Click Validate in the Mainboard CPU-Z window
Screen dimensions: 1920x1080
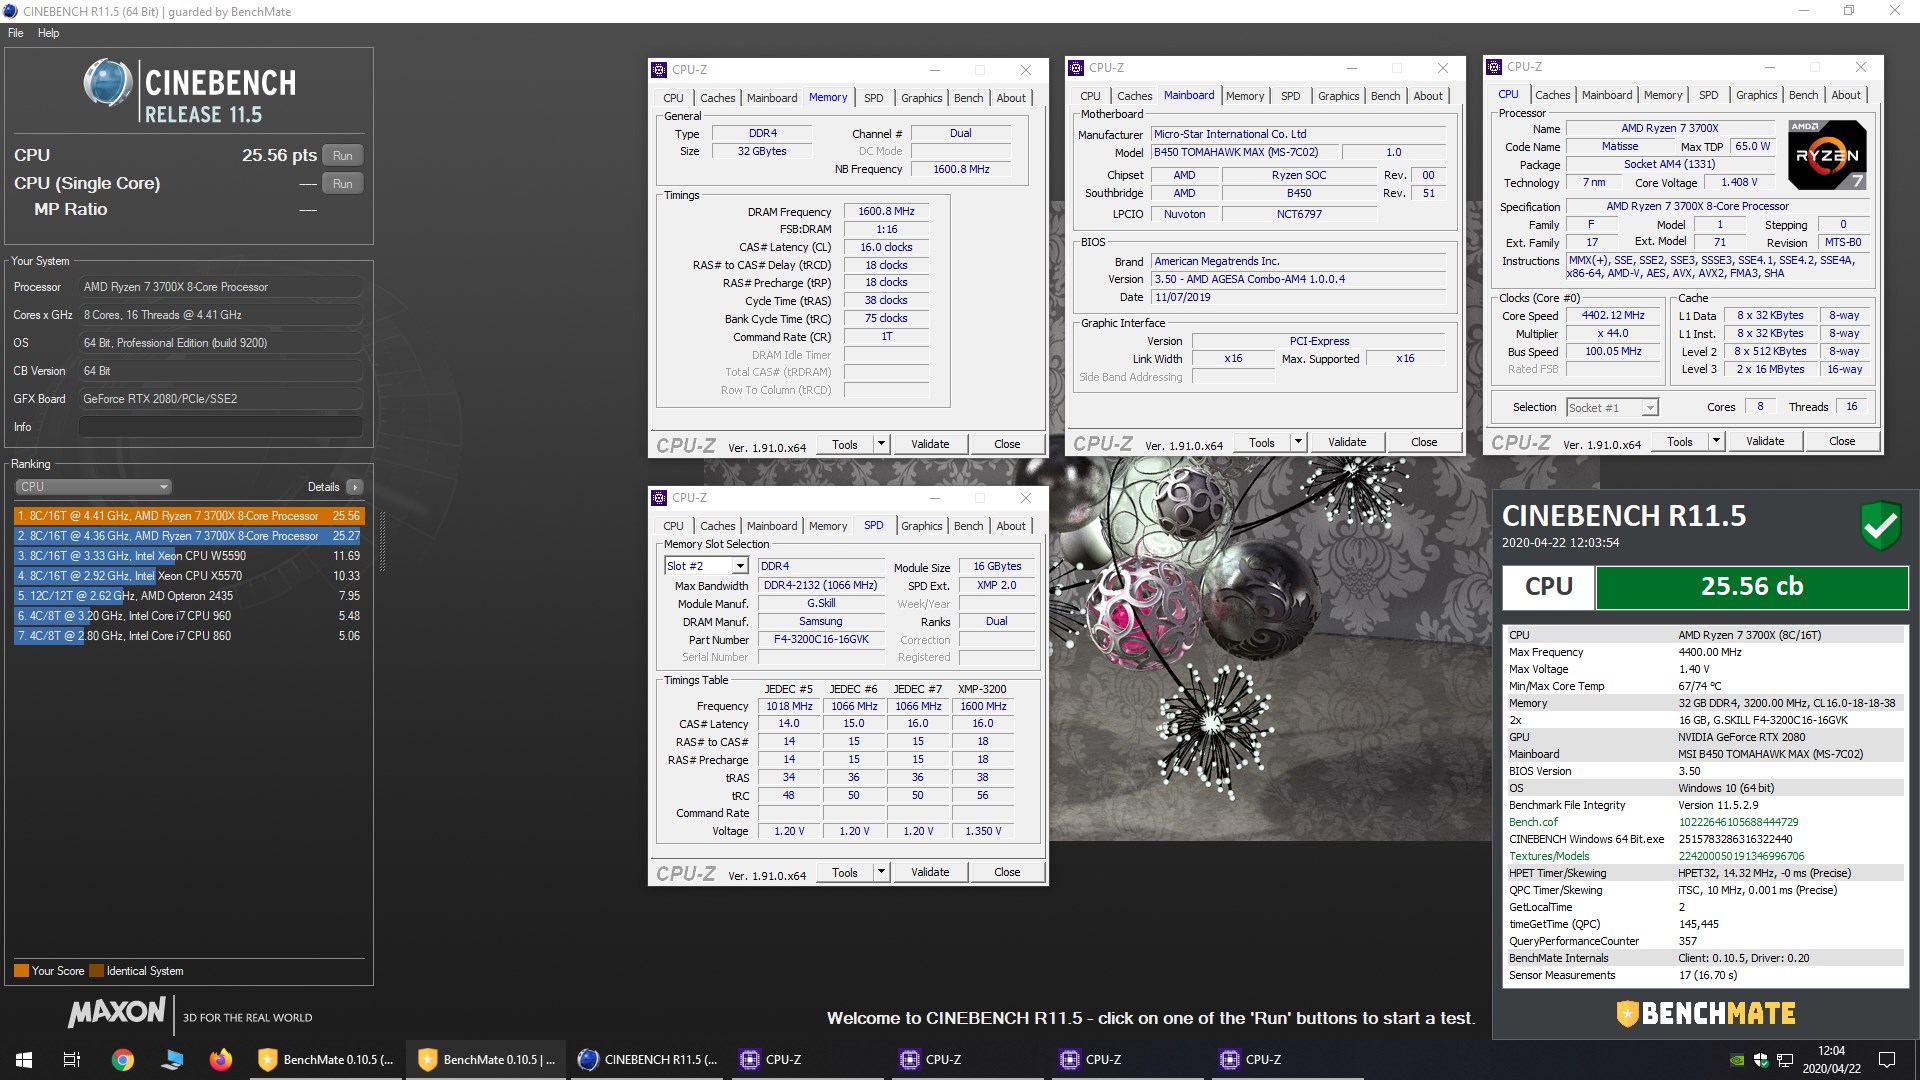(1347, 442)
